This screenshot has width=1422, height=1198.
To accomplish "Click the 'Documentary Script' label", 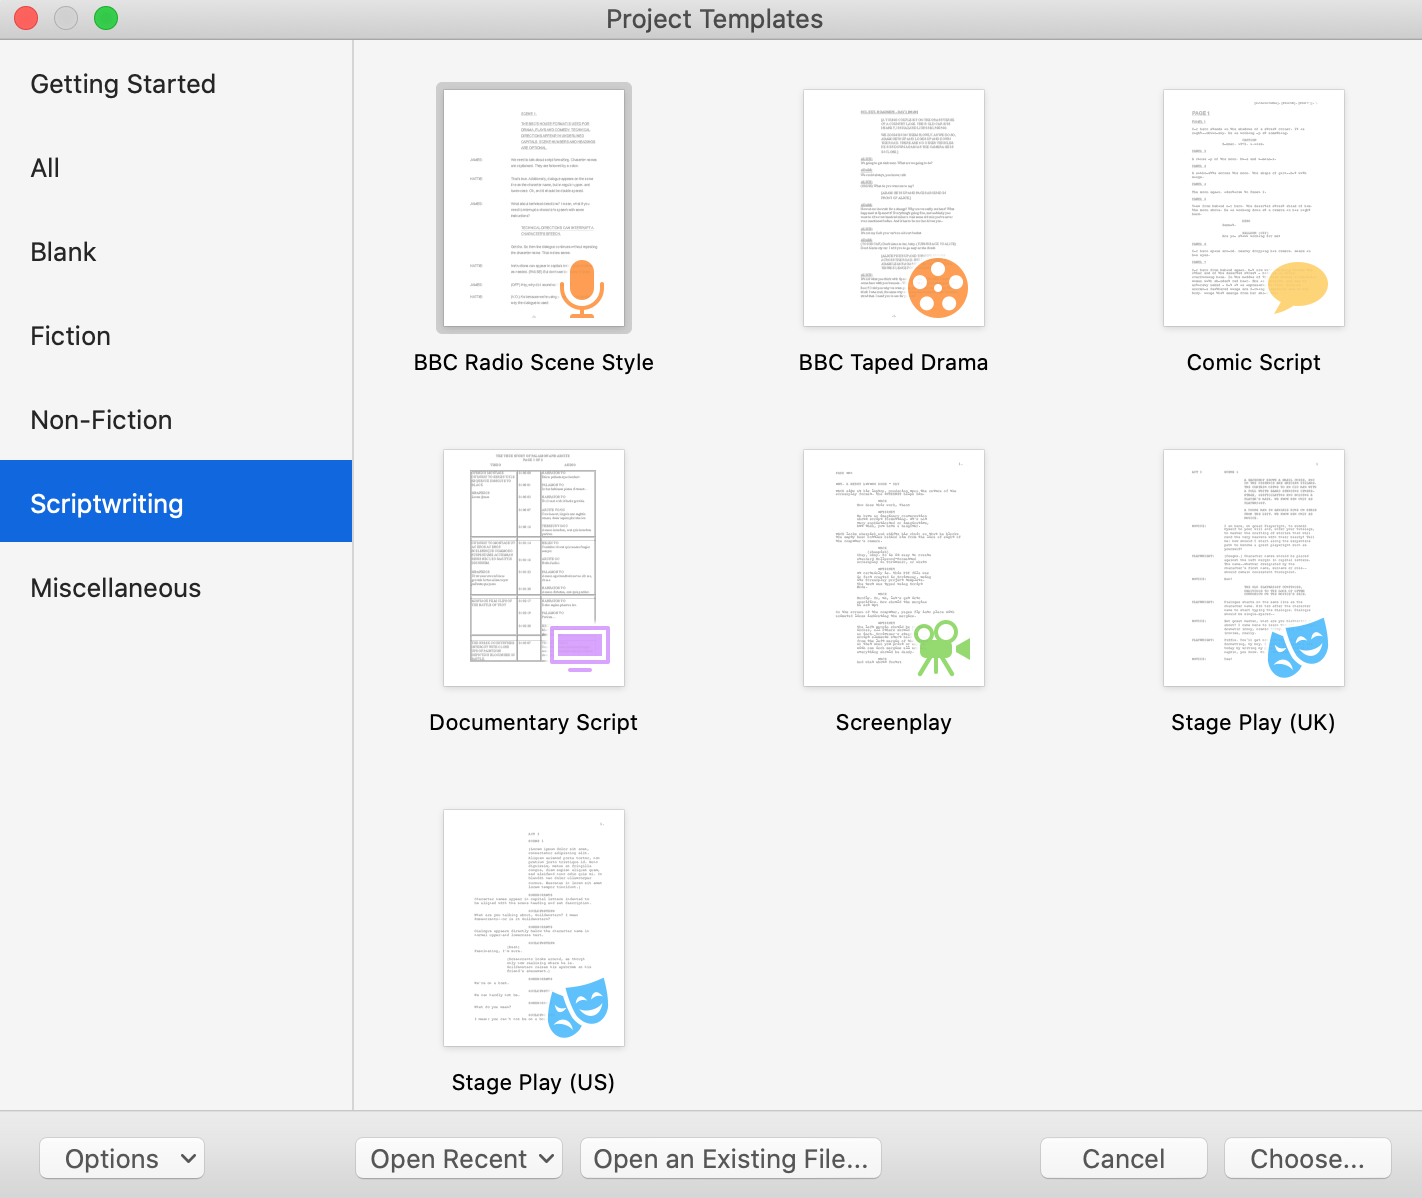I will [534, 723].
